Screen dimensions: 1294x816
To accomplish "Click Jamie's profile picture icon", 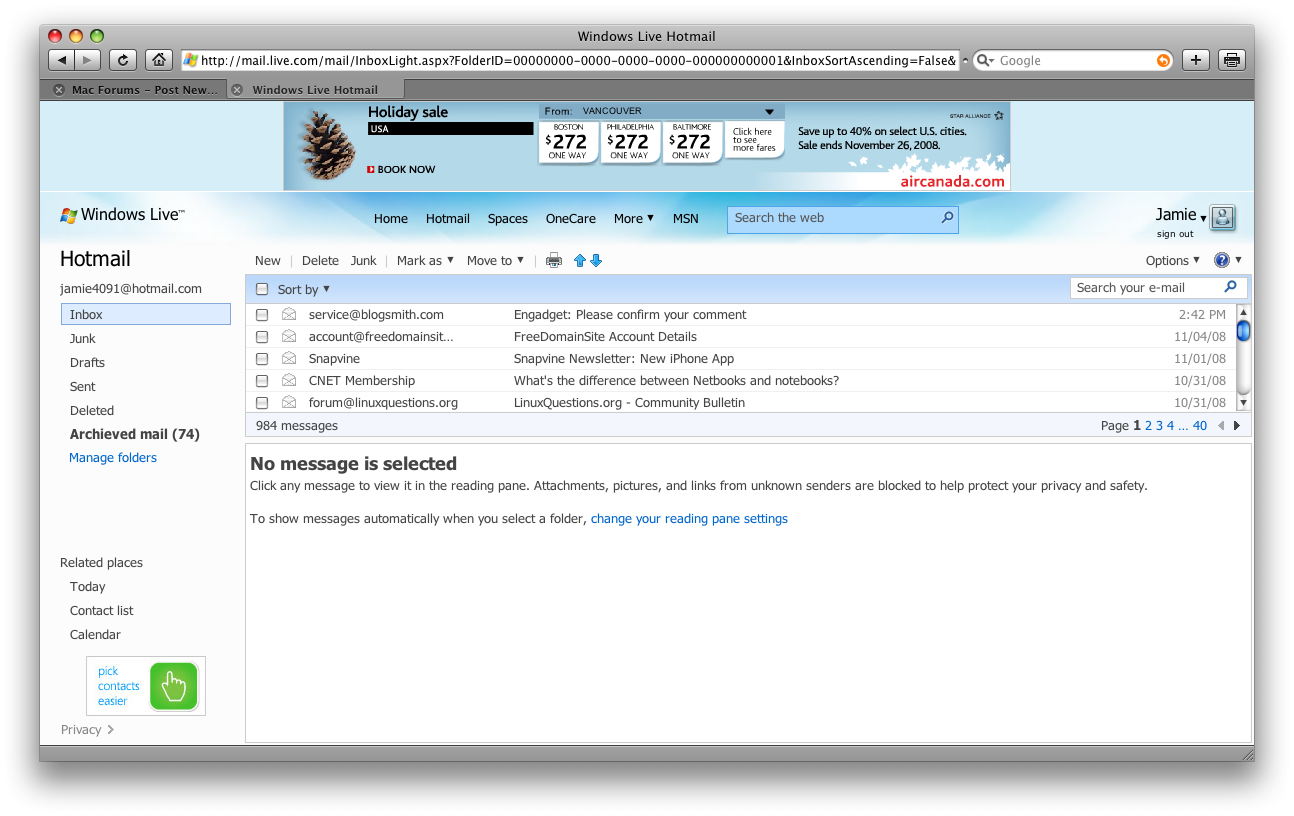I will click(x=1222, y=217).
